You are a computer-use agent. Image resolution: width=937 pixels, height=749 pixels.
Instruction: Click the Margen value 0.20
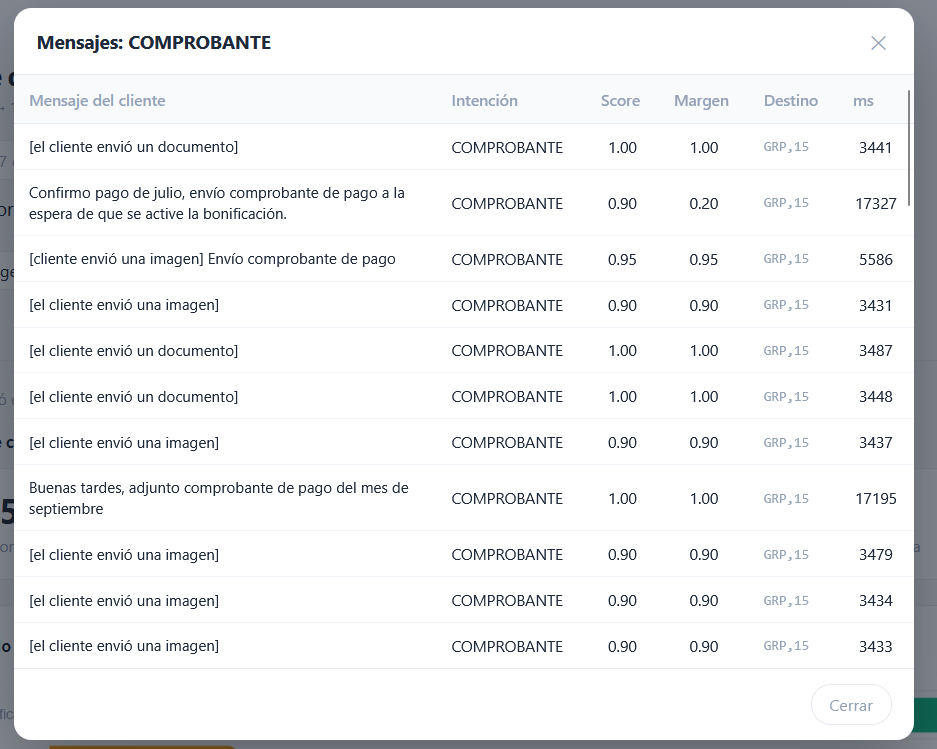coord(704,203)
